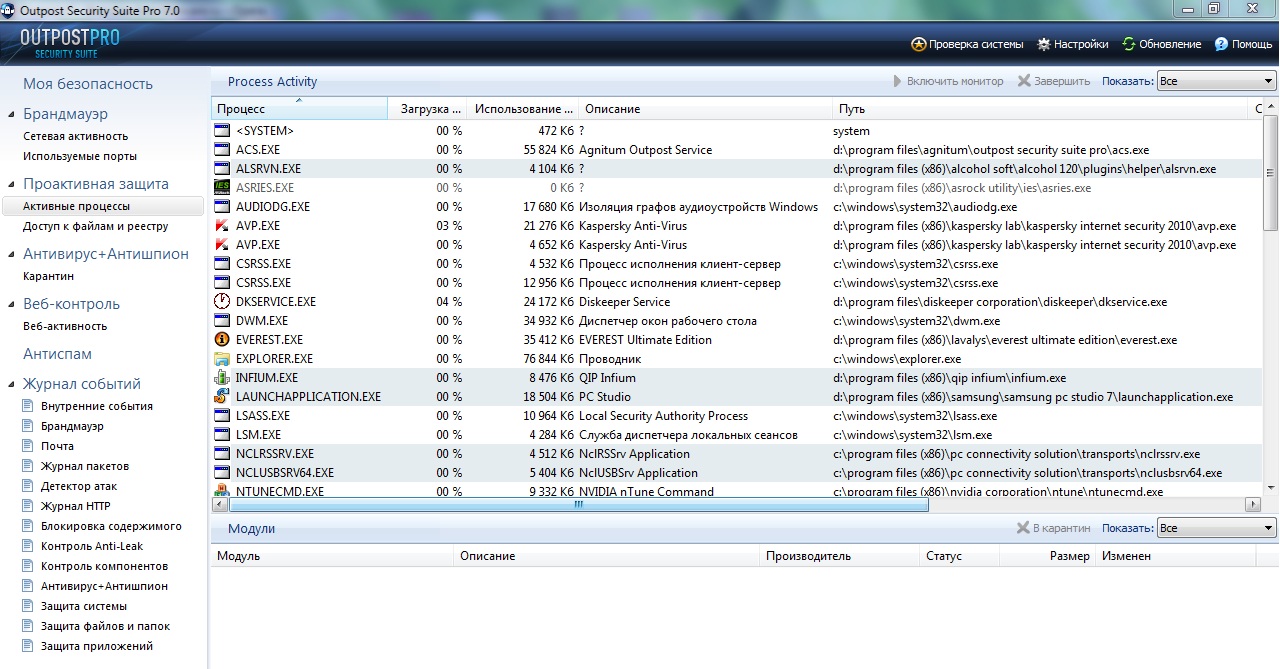Click icon next to Почта log
1280x669 pixels.
point(29,446)
